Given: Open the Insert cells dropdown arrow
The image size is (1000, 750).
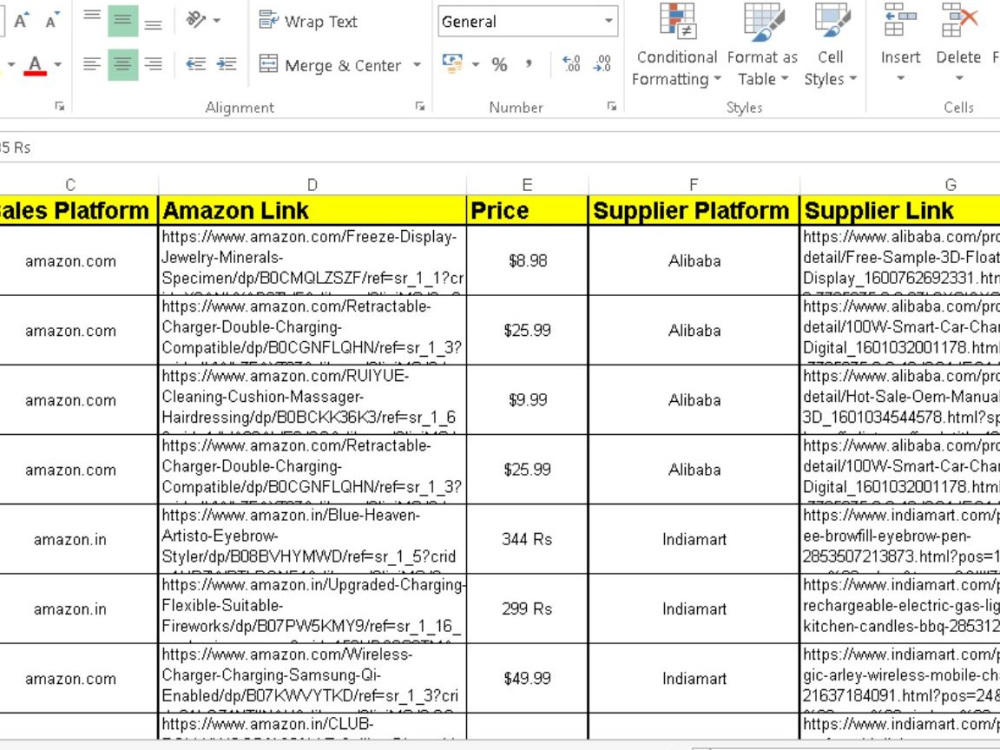Looking at the screenshot, I should click(x=900, y=79).
